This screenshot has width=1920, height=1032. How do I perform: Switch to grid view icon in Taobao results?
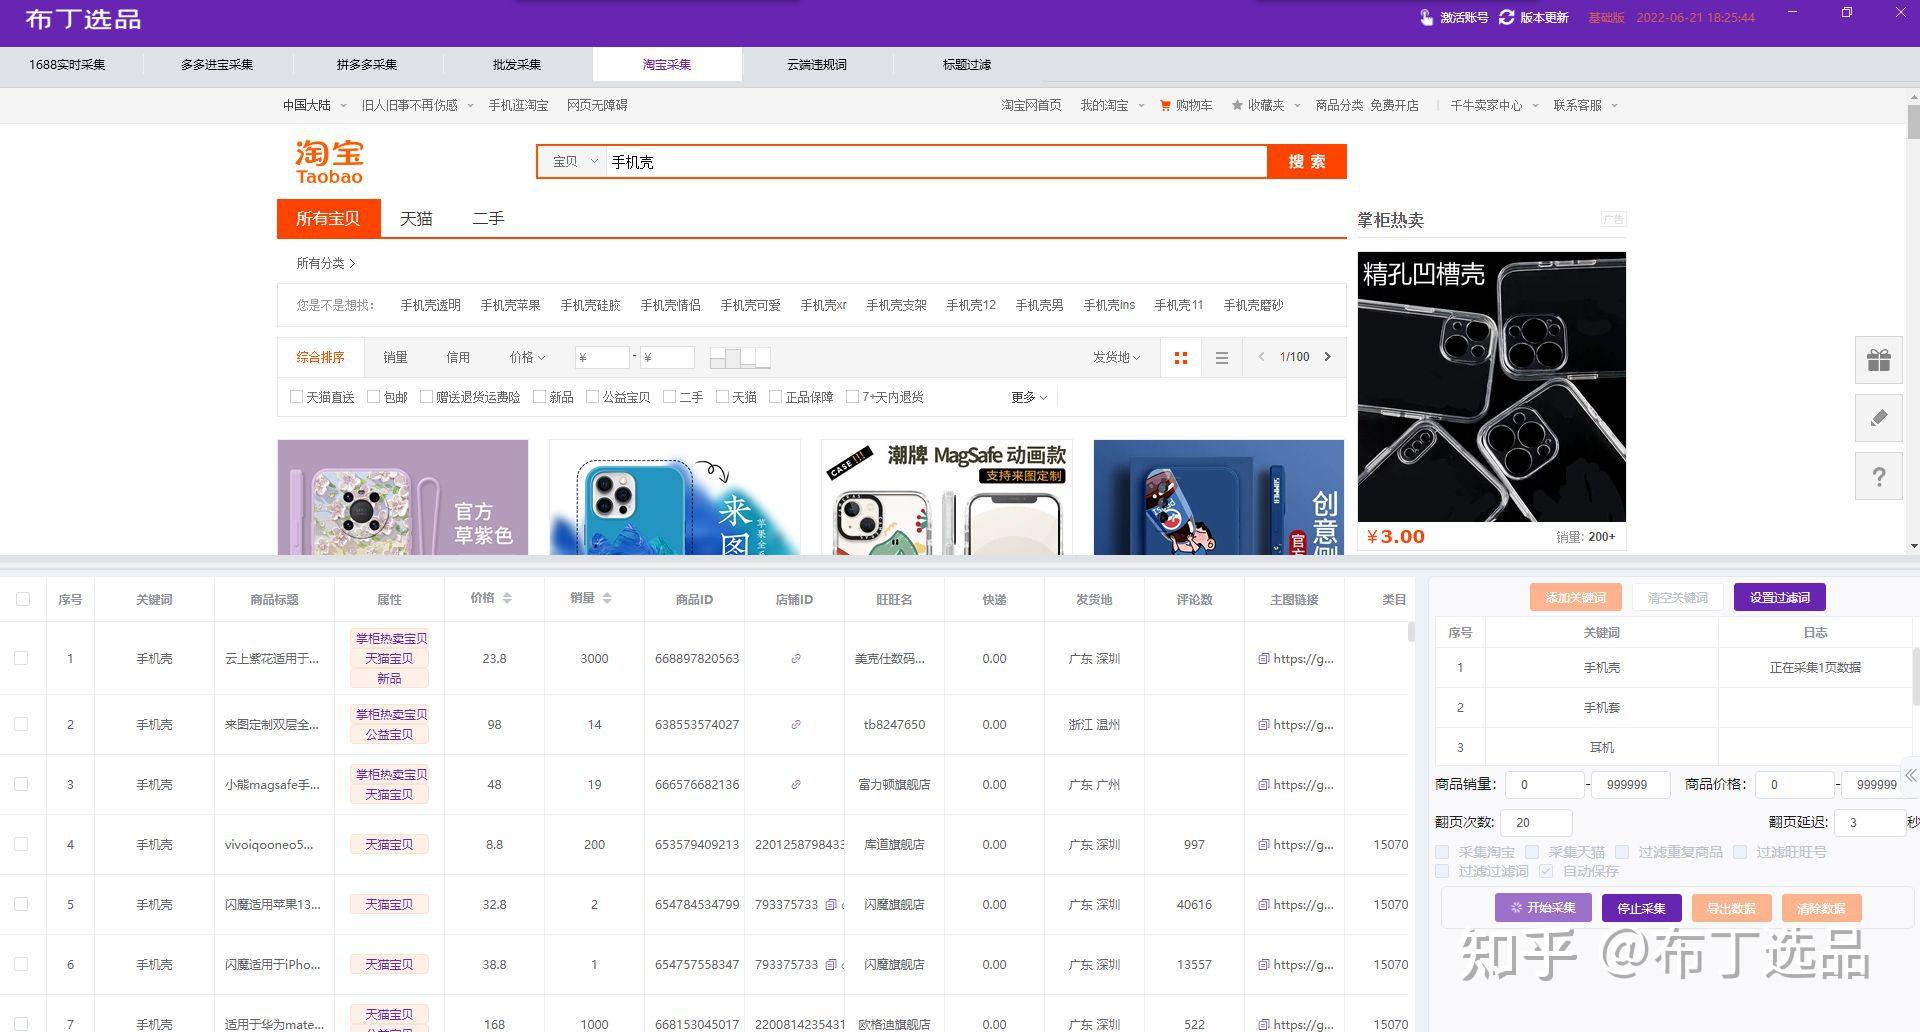click(x=1181, y=357)
